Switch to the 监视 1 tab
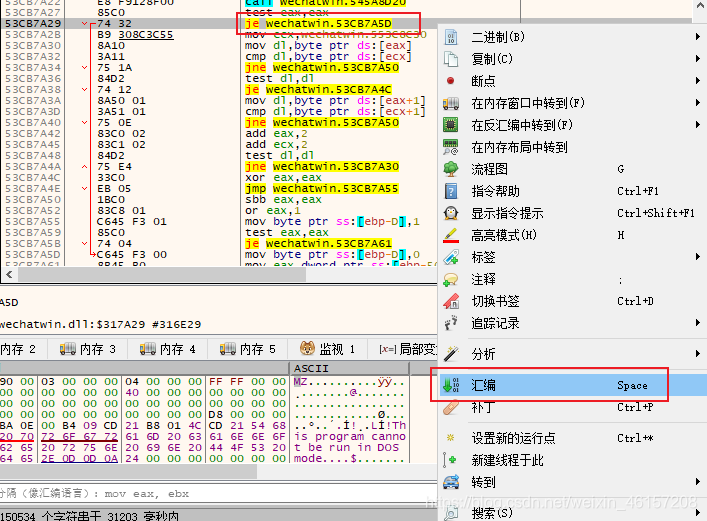Image resolution: width=707 pixels, height=521 pixels. coord(327,349)
